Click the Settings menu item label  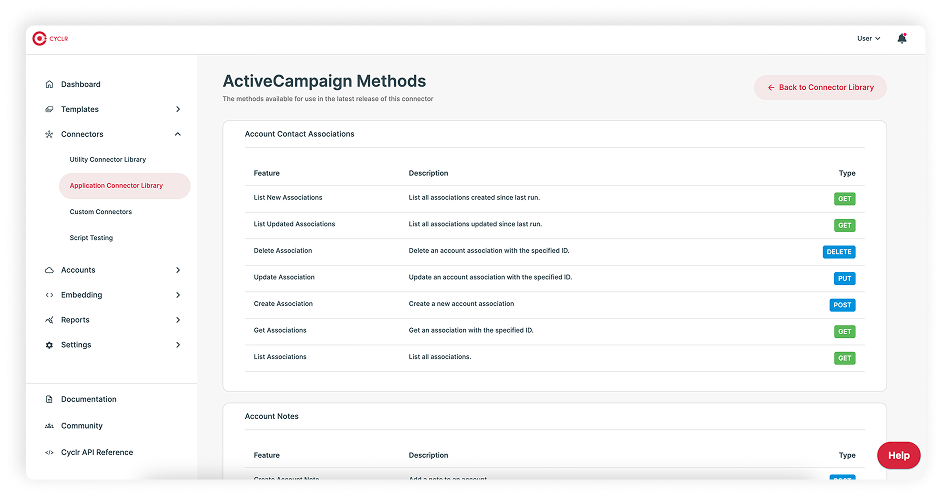point(76,345)
